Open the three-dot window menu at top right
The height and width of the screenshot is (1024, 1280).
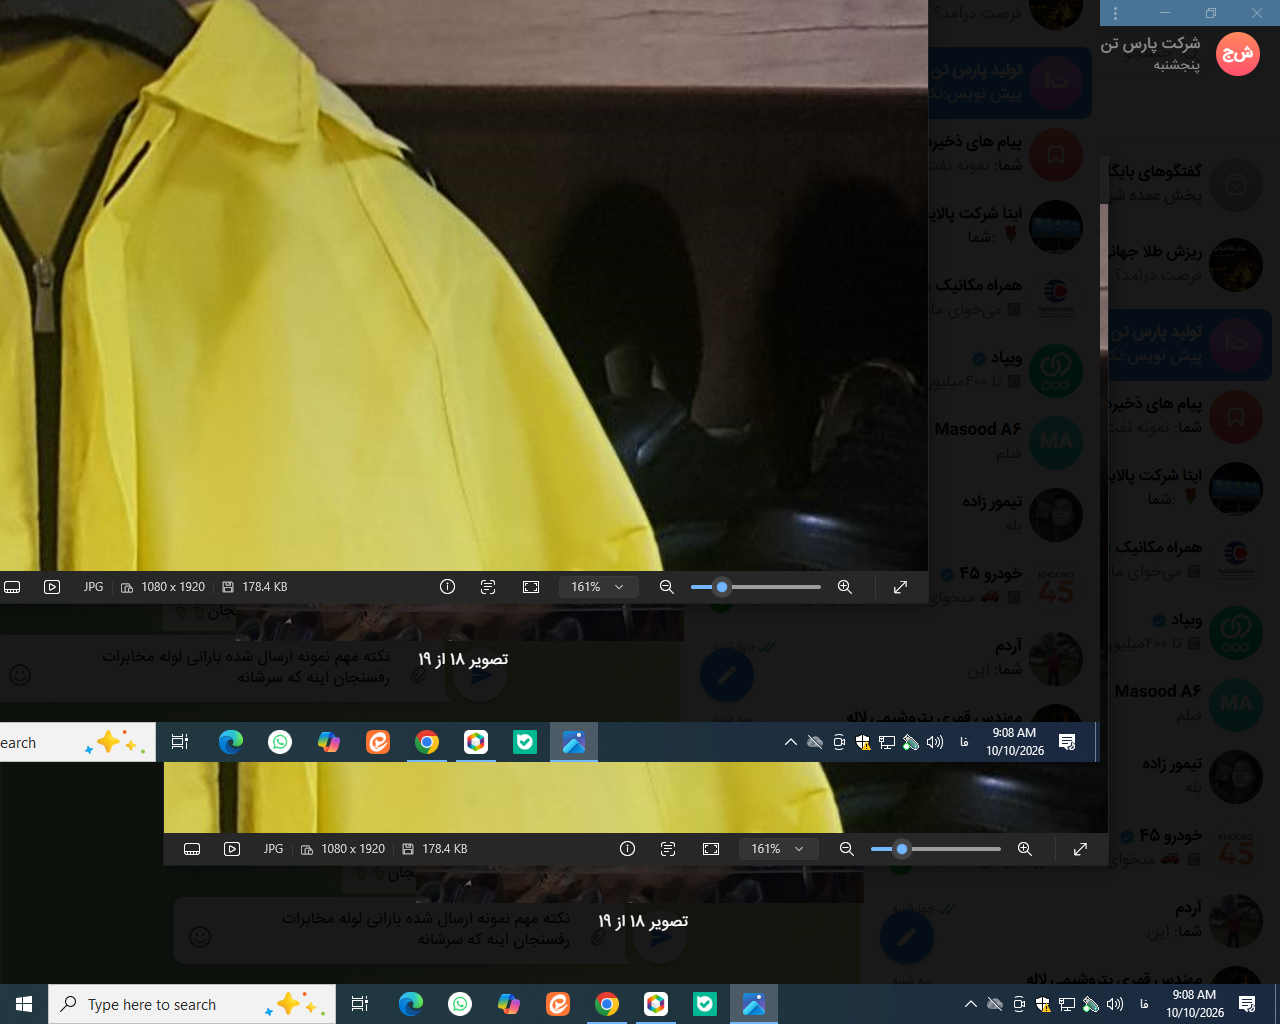[x=1115, y=13]
